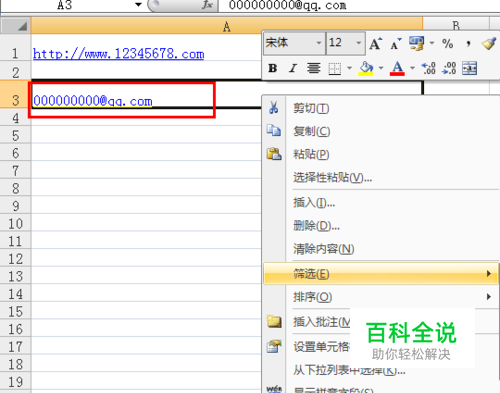
Task: Apply red font color button
Action: click(397, 69)
